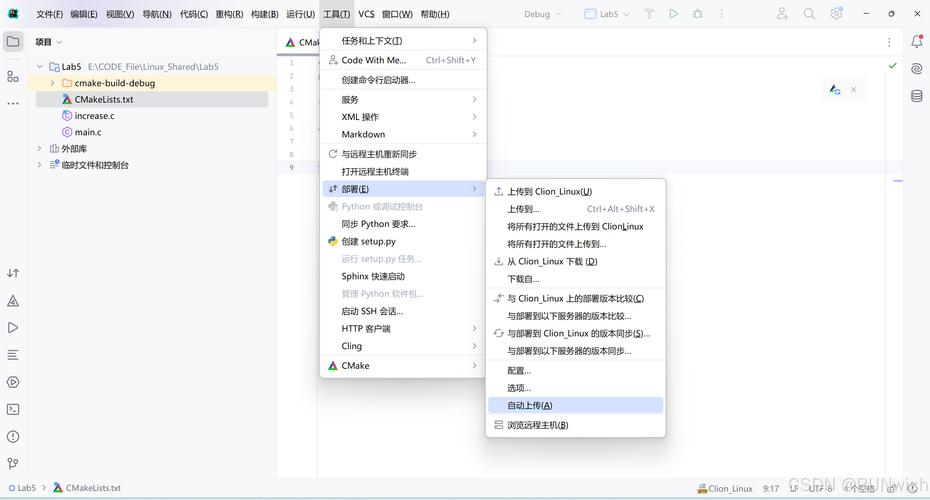Click the reload CMake changes icon in editor
Image resolution: width=930 pixels, height=500 pixels.
pos(835,90)
